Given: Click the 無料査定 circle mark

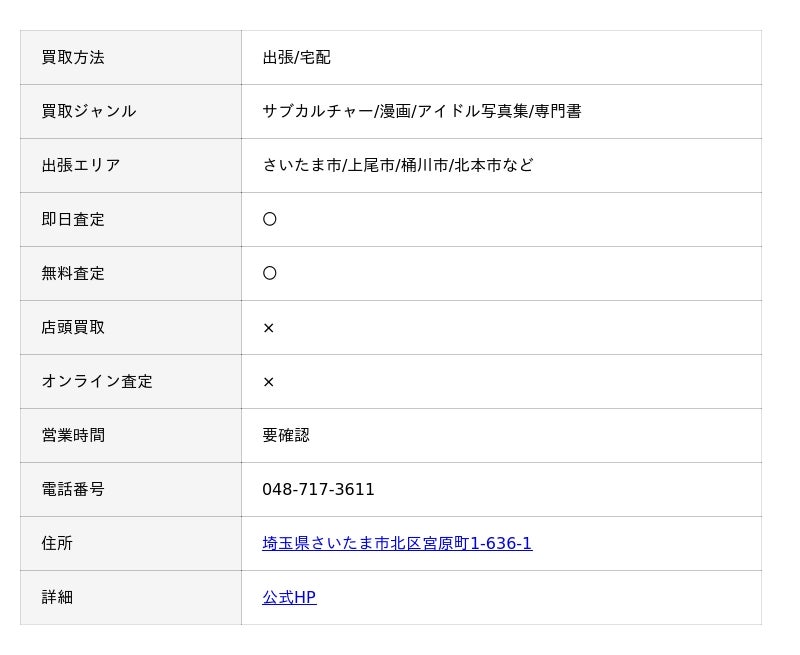Looking at the screenshot, I should tap(269, 273).
